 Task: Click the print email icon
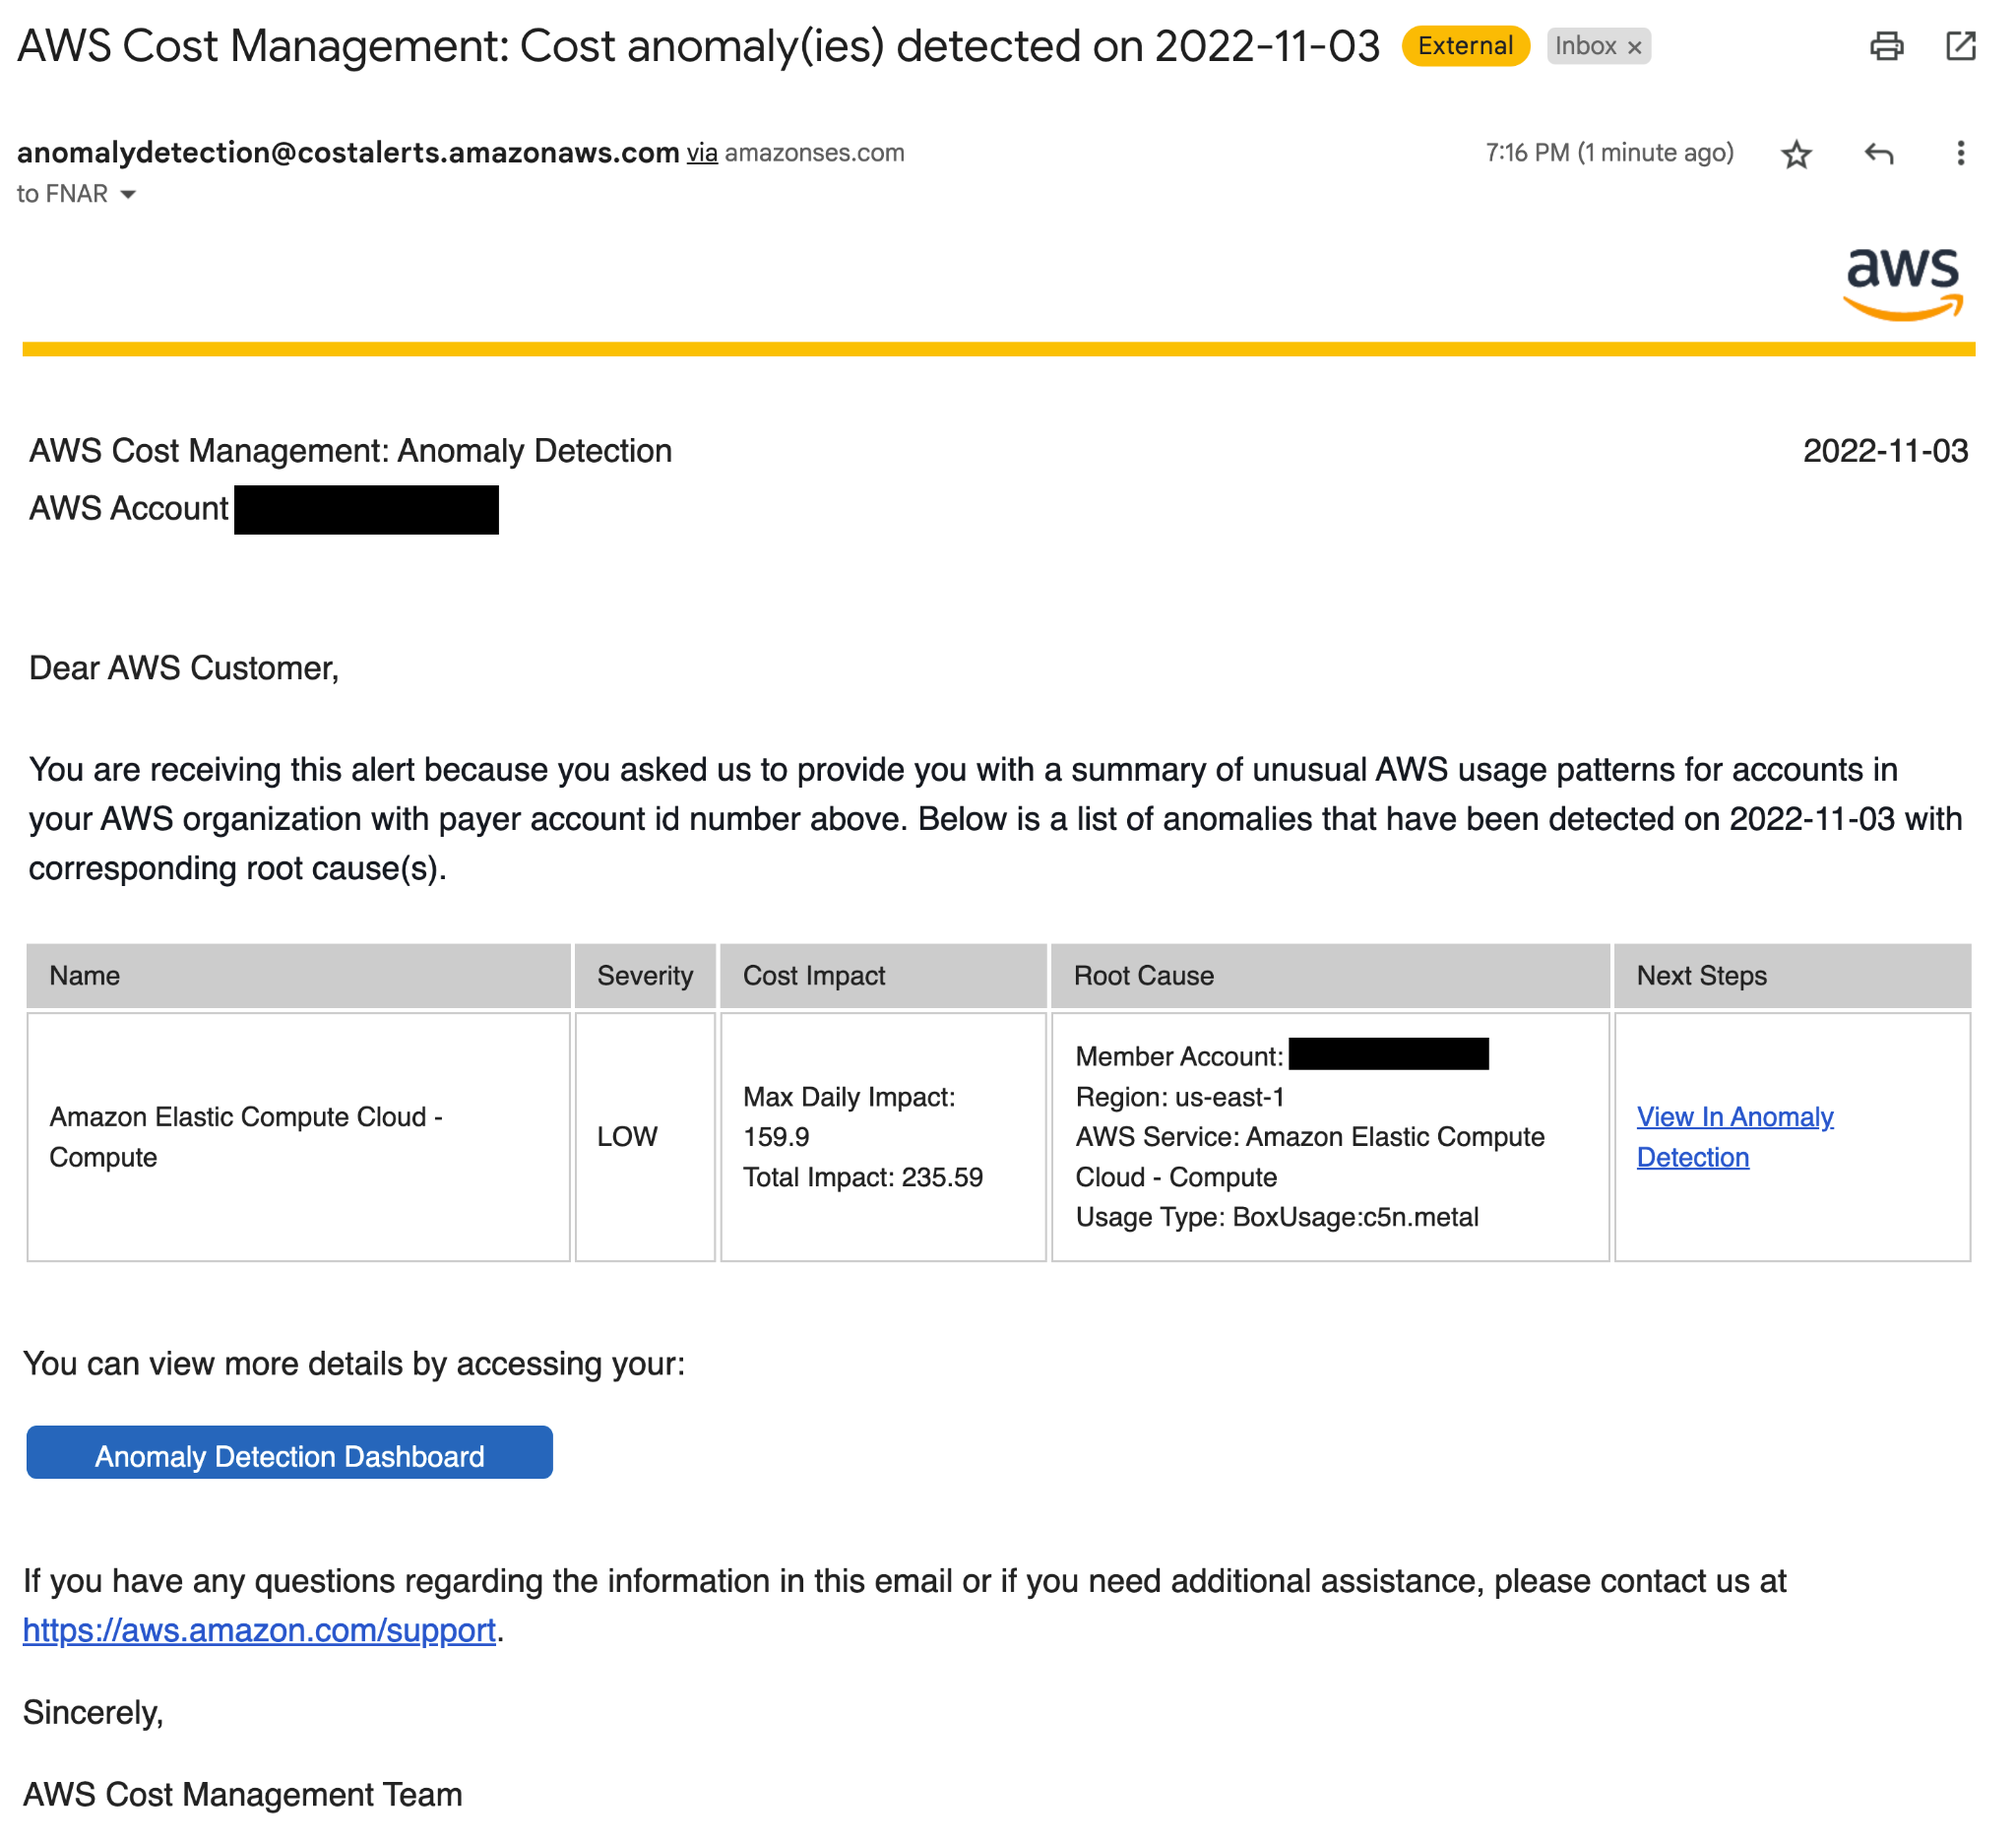[1888, 46]
